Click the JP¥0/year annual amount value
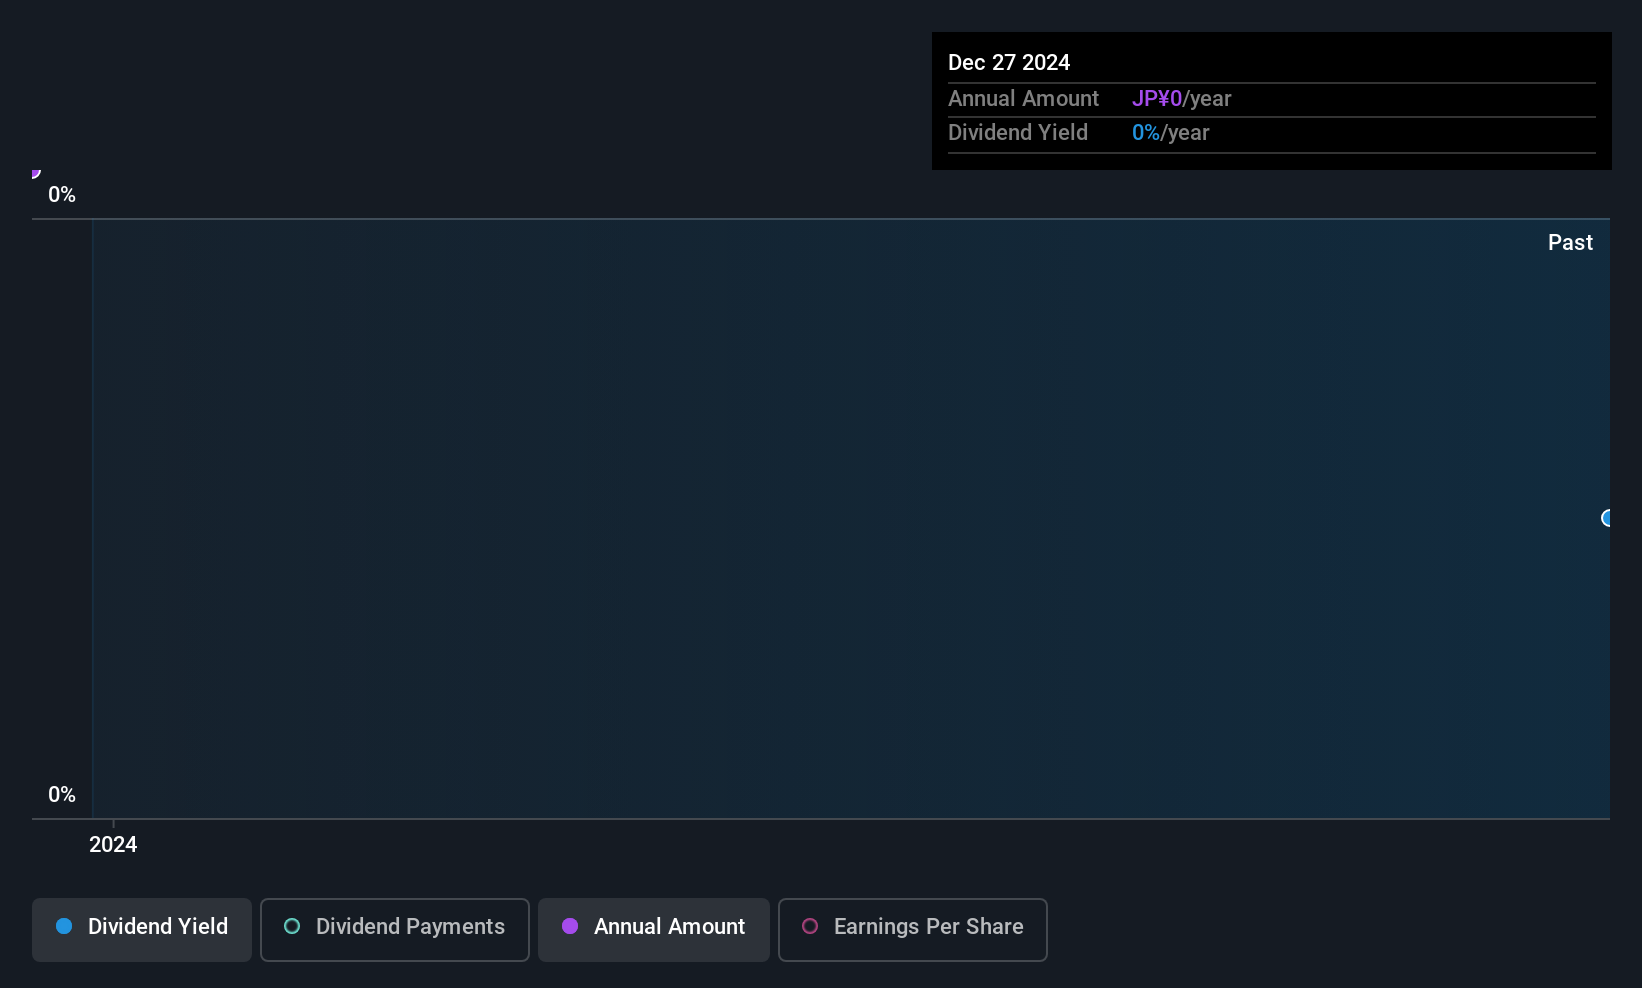The image size is (1642, 988). (1181, 98)
